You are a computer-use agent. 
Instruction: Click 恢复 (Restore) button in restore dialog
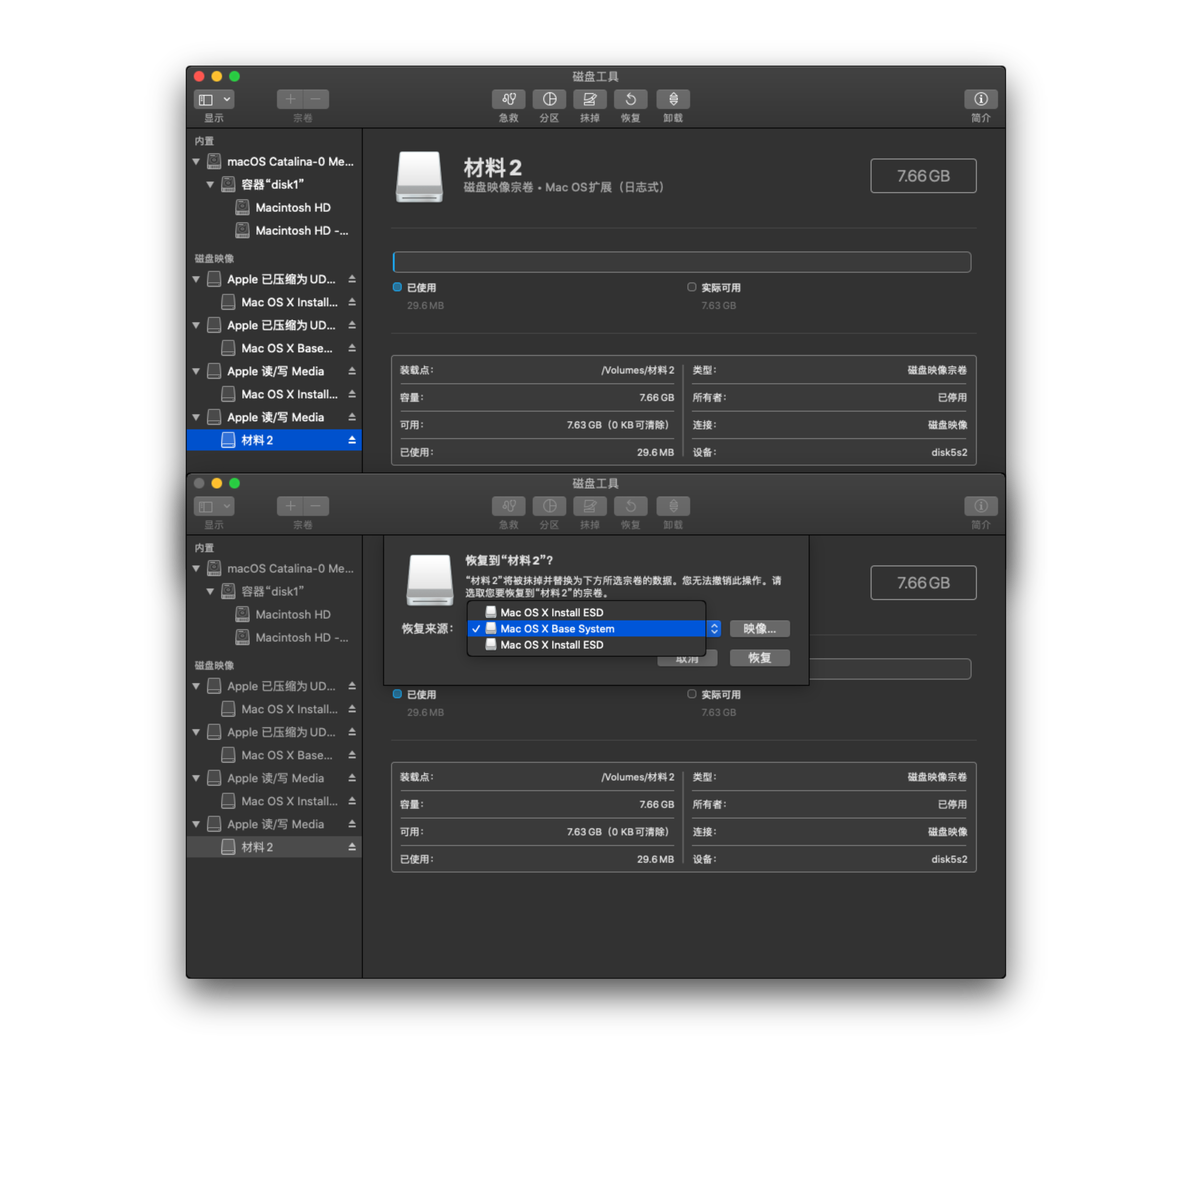coord(759,658)
